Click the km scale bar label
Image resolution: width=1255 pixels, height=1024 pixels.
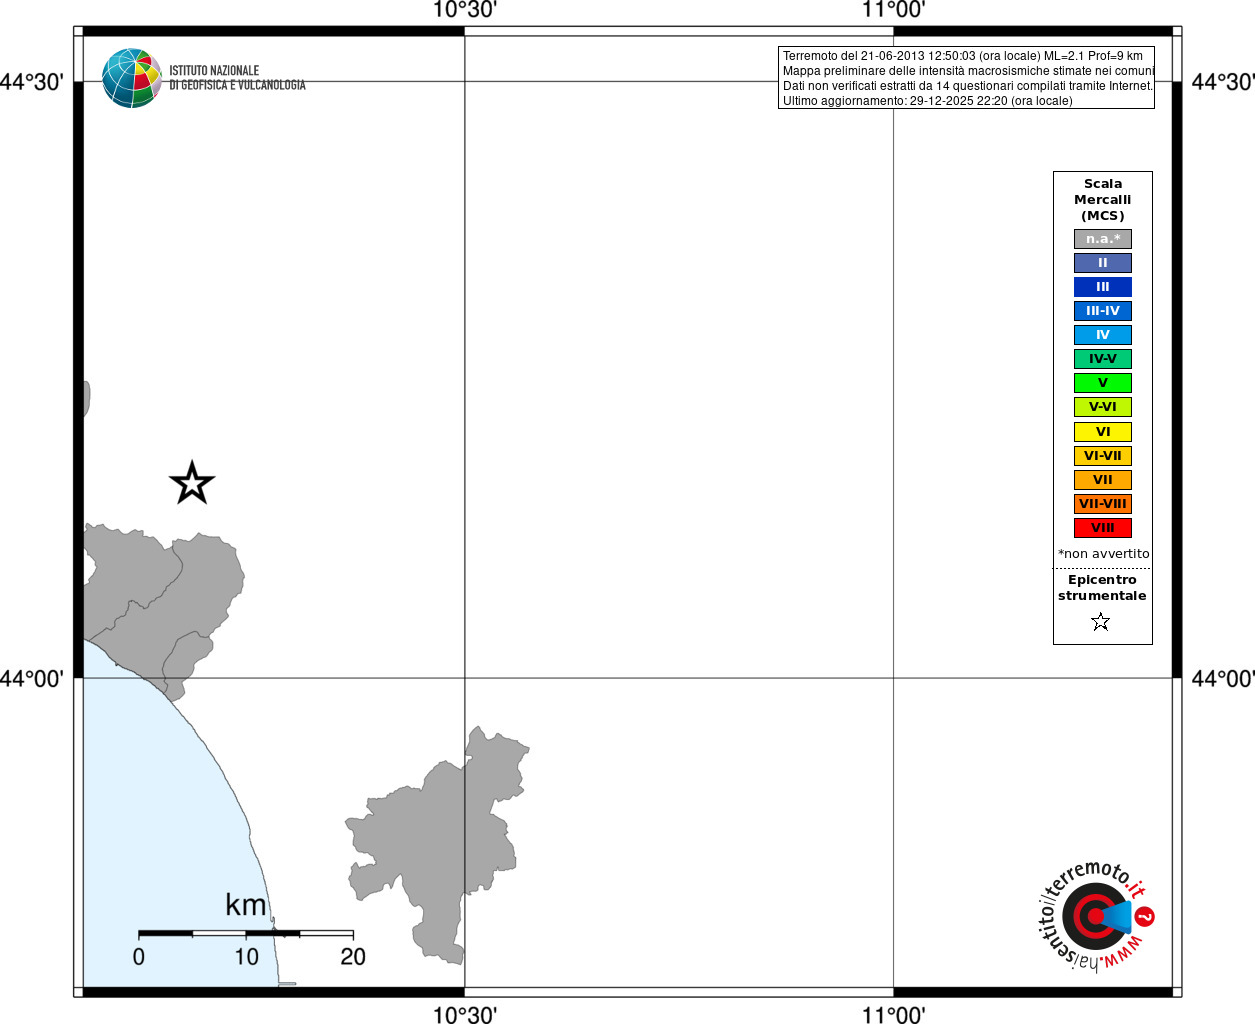click(x=246, y=905)
